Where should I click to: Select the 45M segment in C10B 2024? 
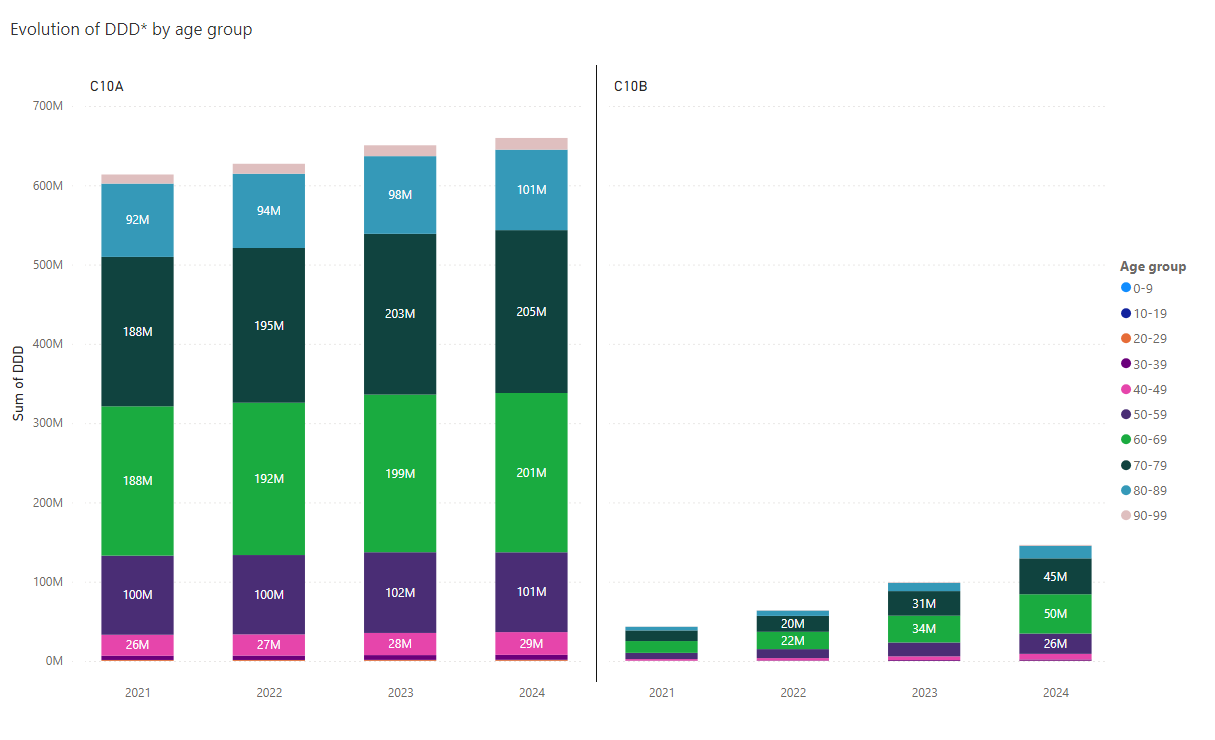coord(1055,576)
